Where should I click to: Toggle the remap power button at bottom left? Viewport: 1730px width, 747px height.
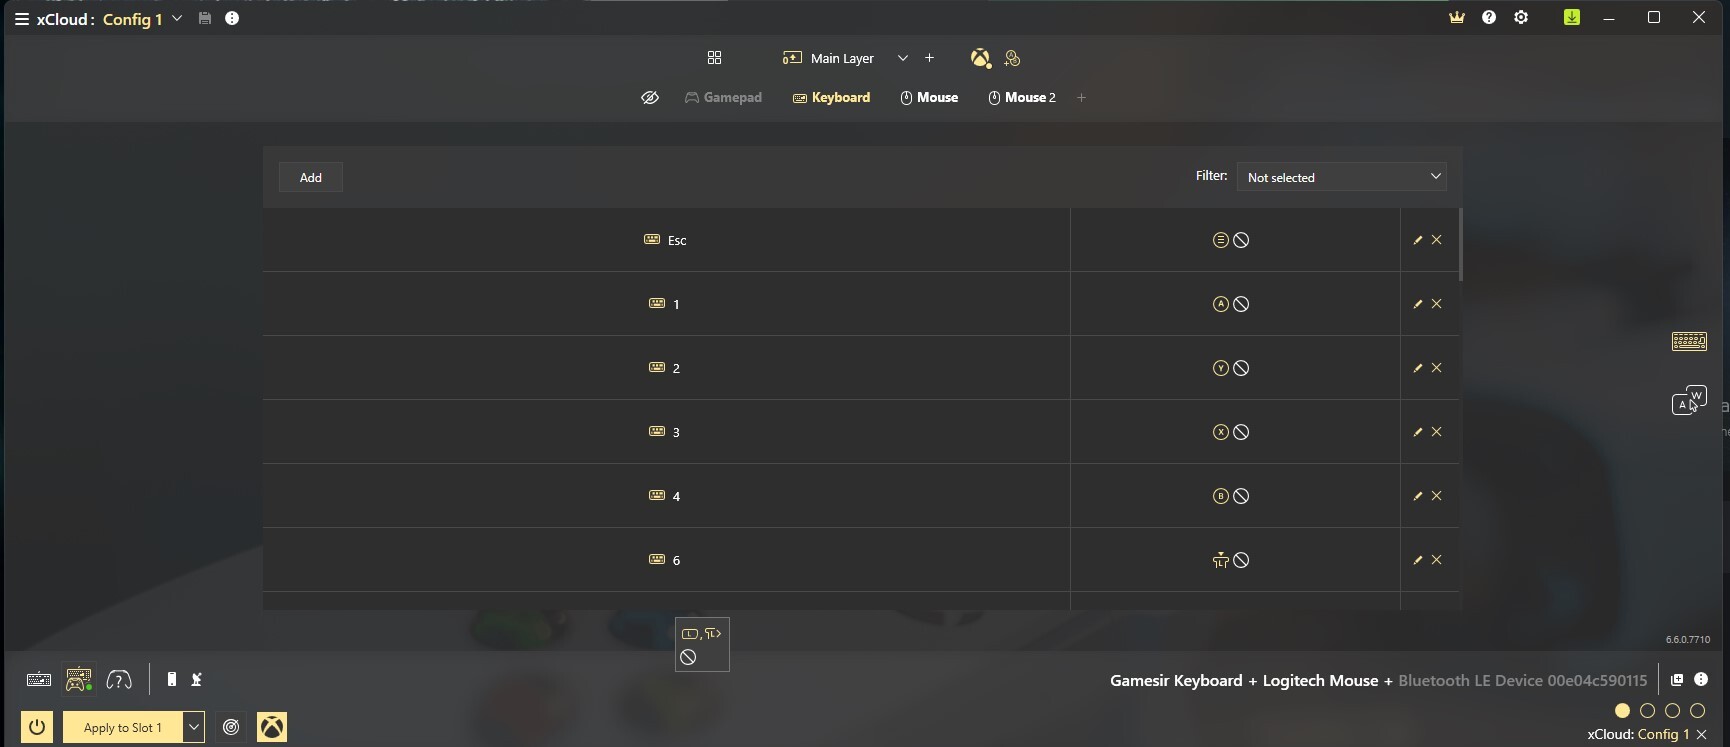37,727
